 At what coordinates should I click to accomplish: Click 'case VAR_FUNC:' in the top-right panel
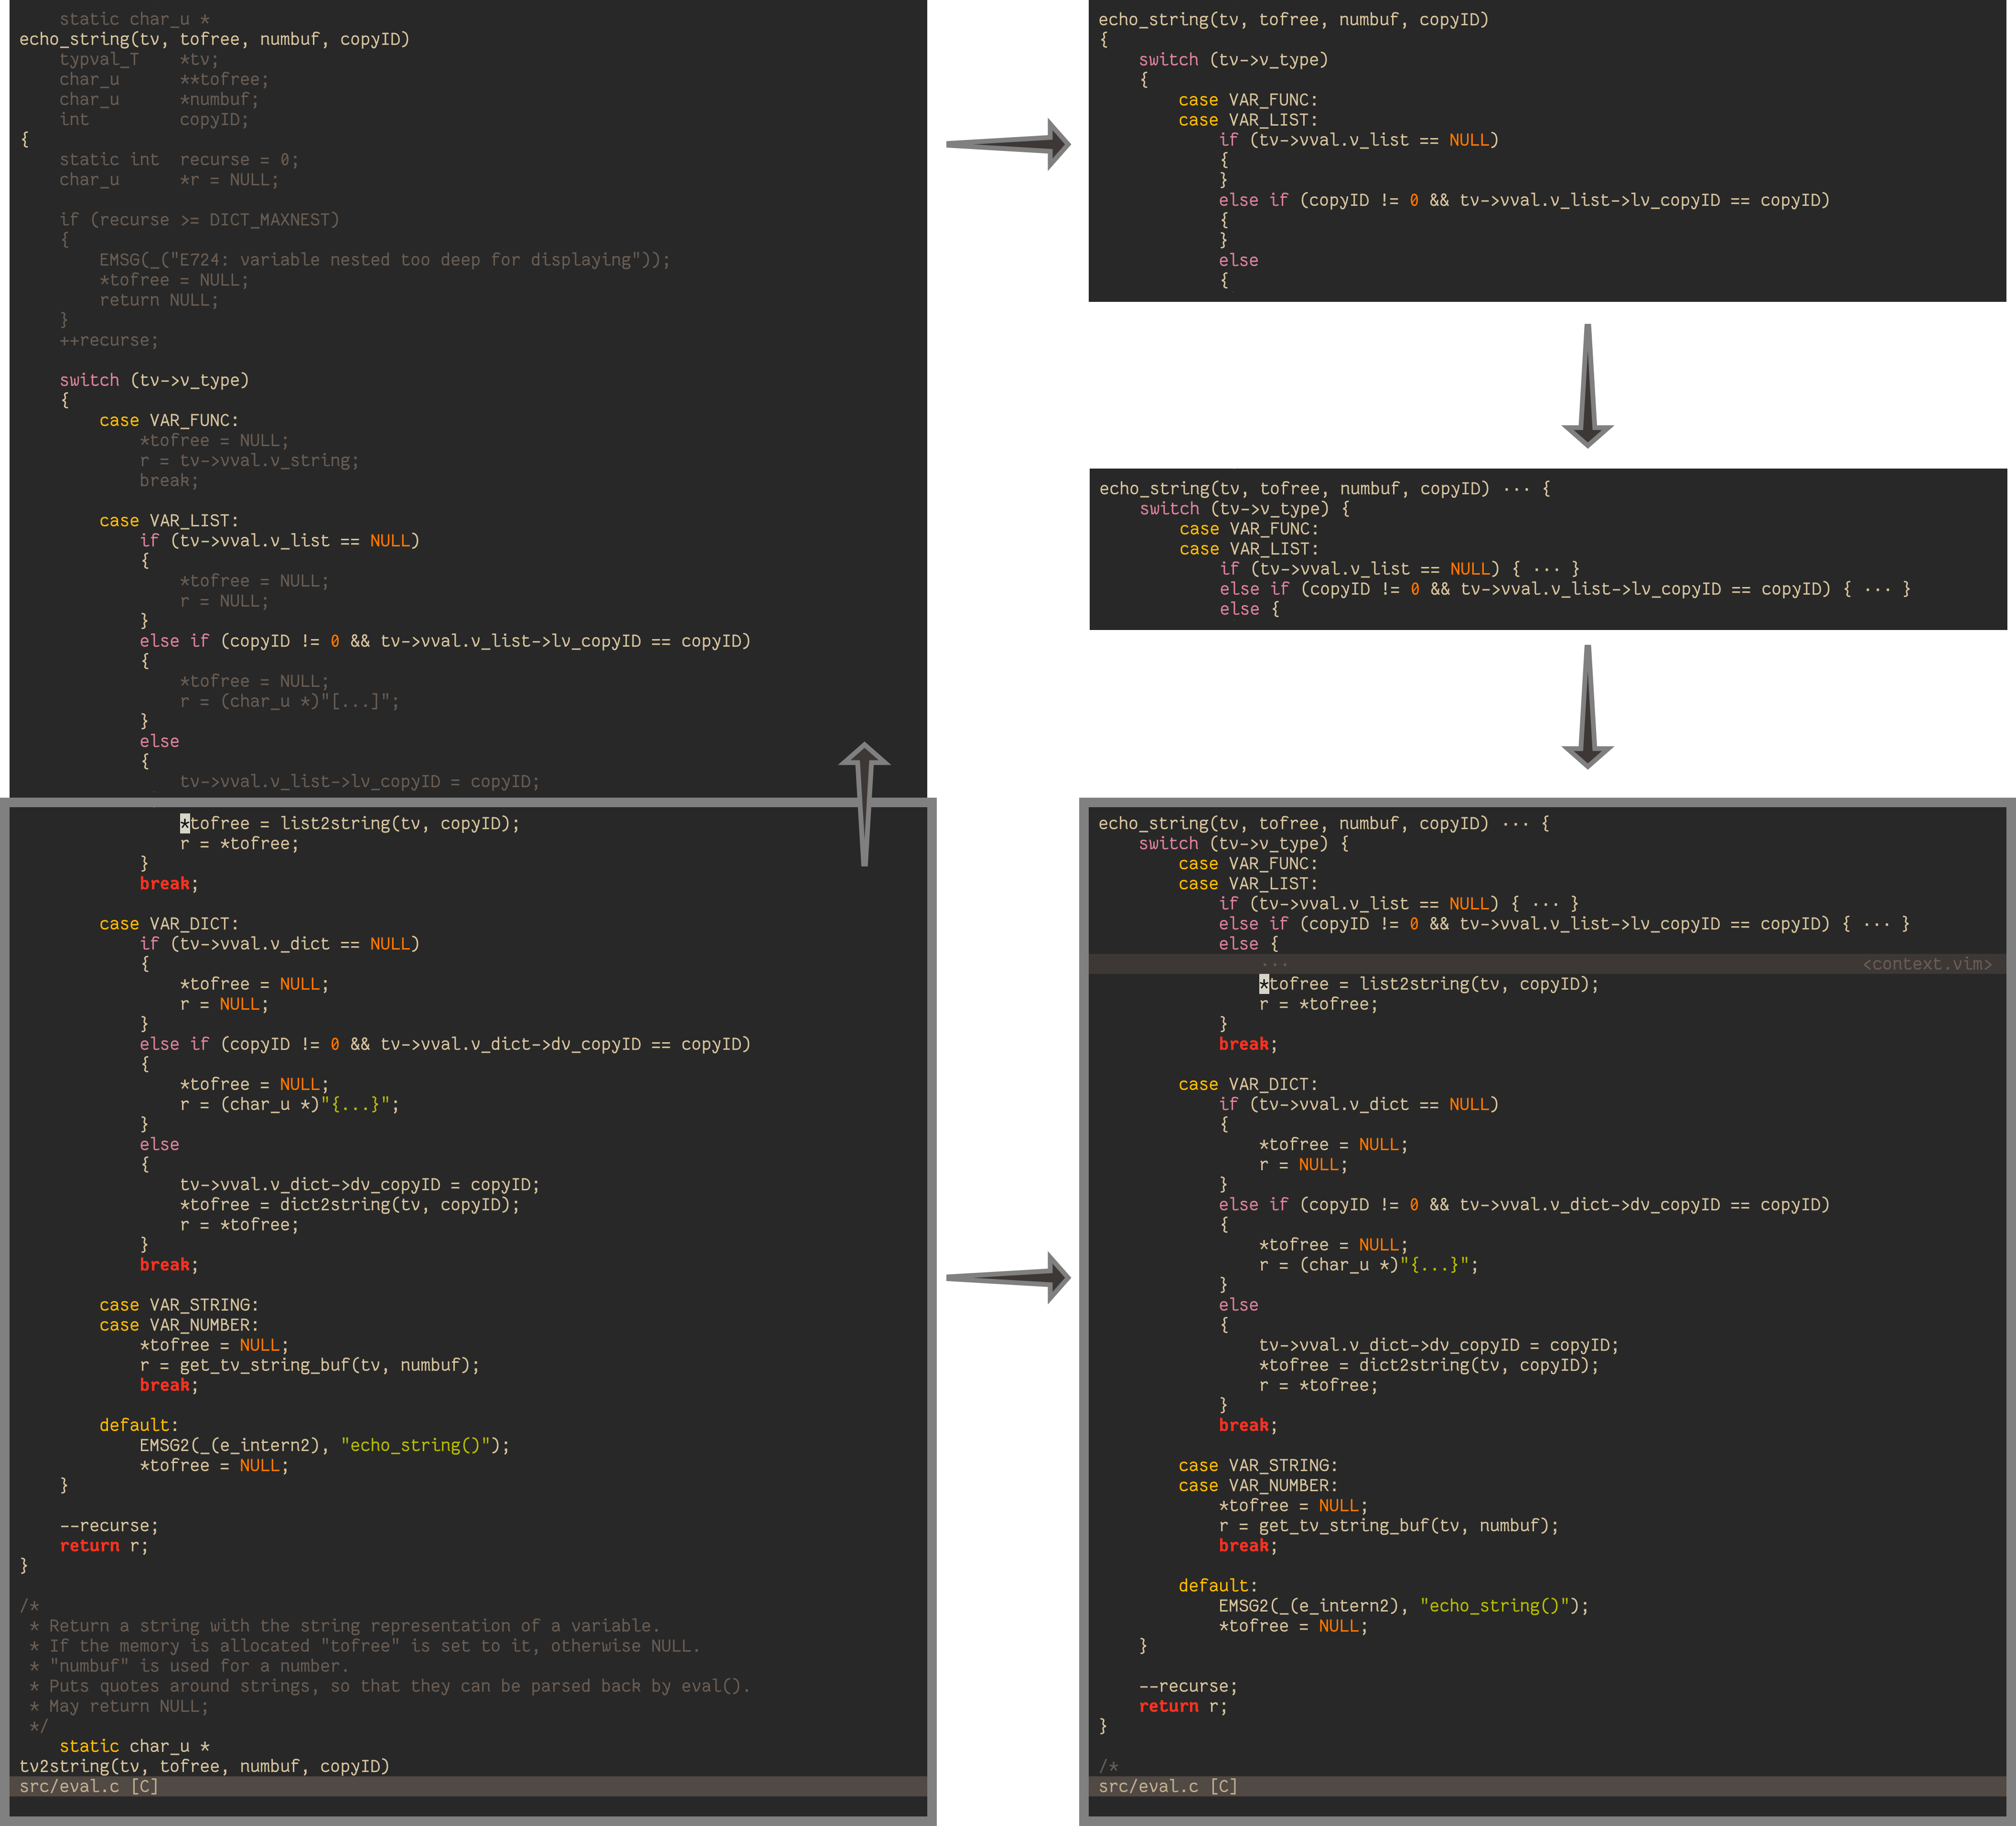(x=1248, y=99)
